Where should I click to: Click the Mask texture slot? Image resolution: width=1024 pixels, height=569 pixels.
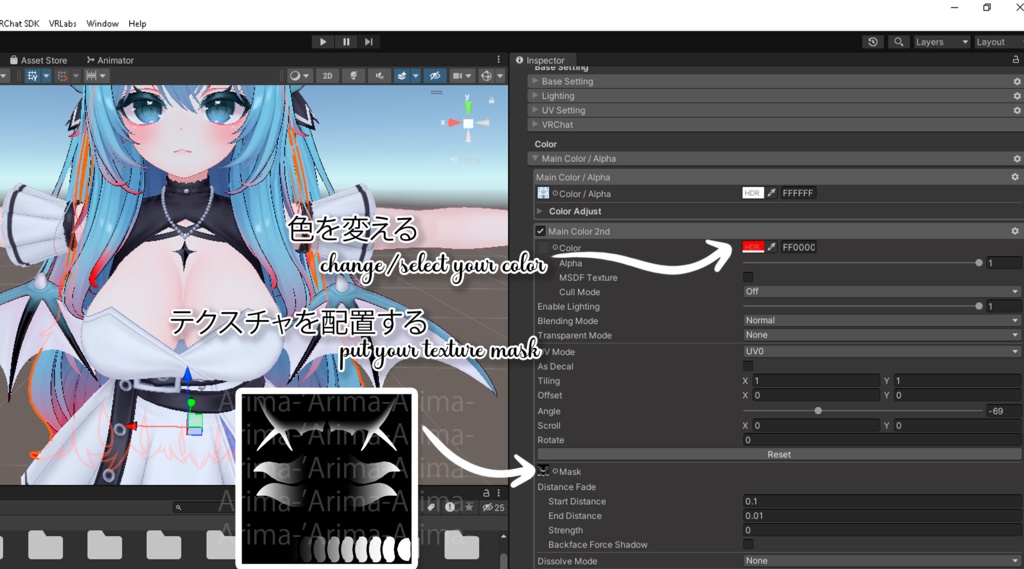[x=543, y=471]
